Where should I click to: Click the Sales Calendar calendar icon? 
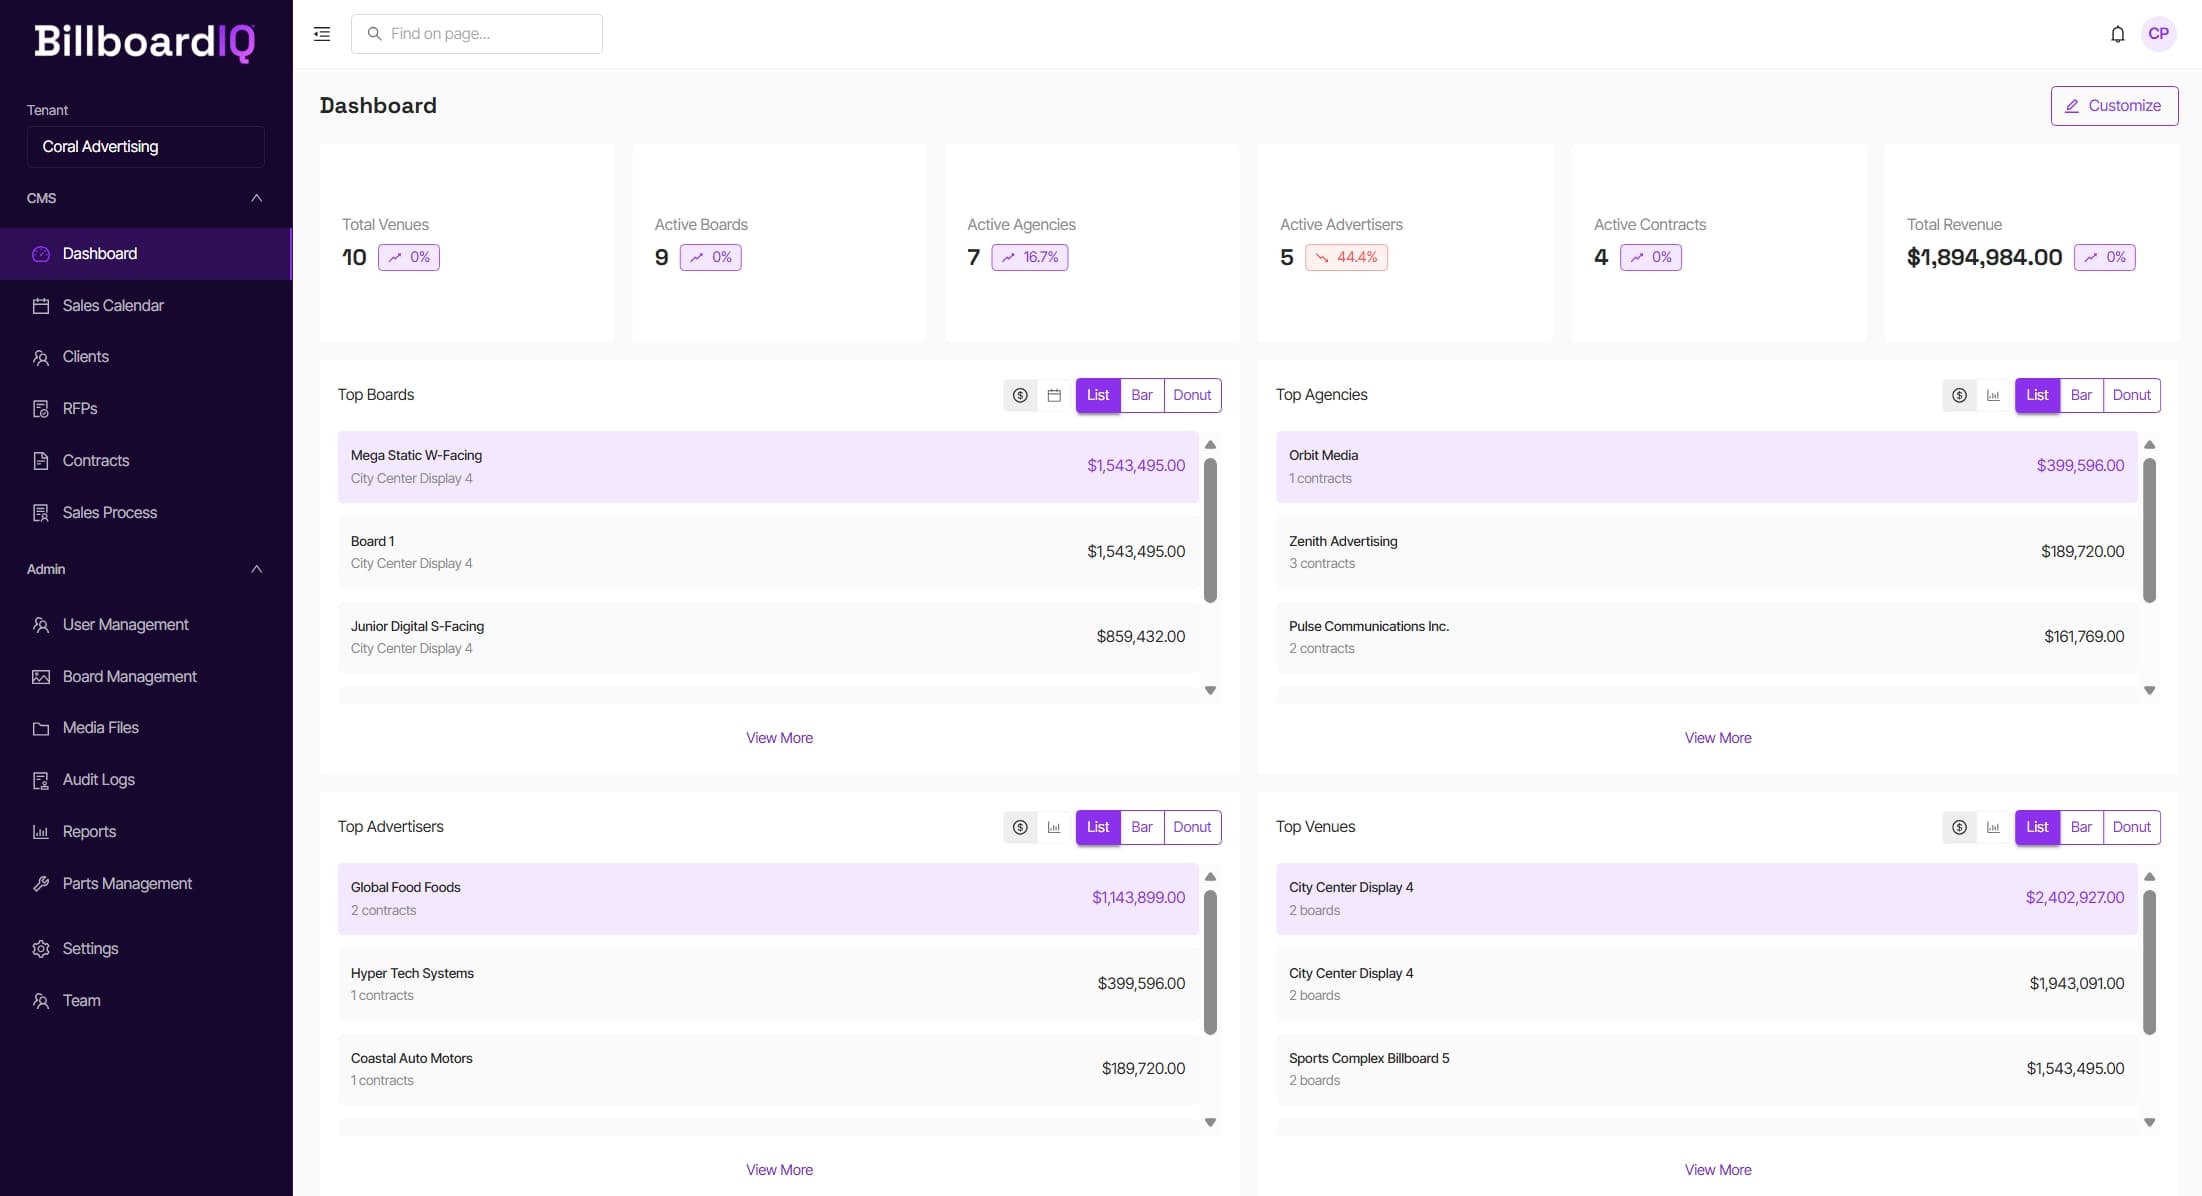[x=41, y=306]
